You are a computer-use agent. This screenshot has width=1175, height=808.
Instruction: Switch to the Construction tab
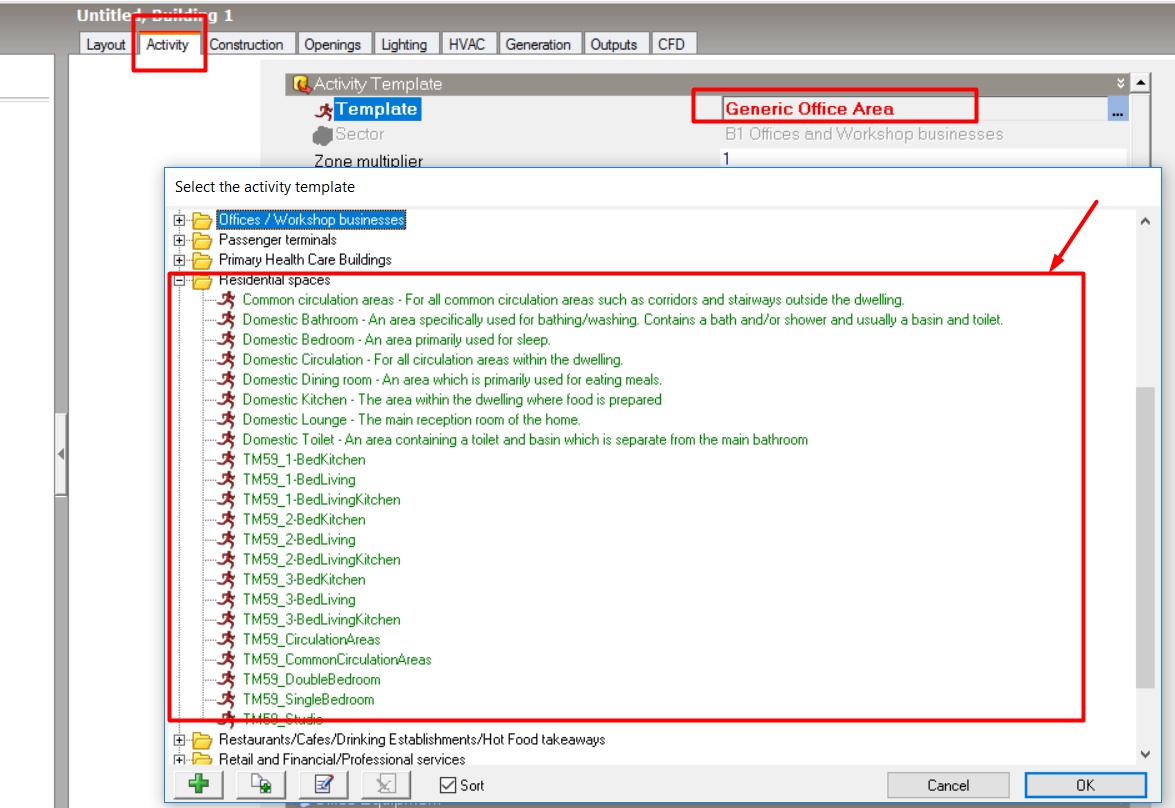(x=246, y=44)
